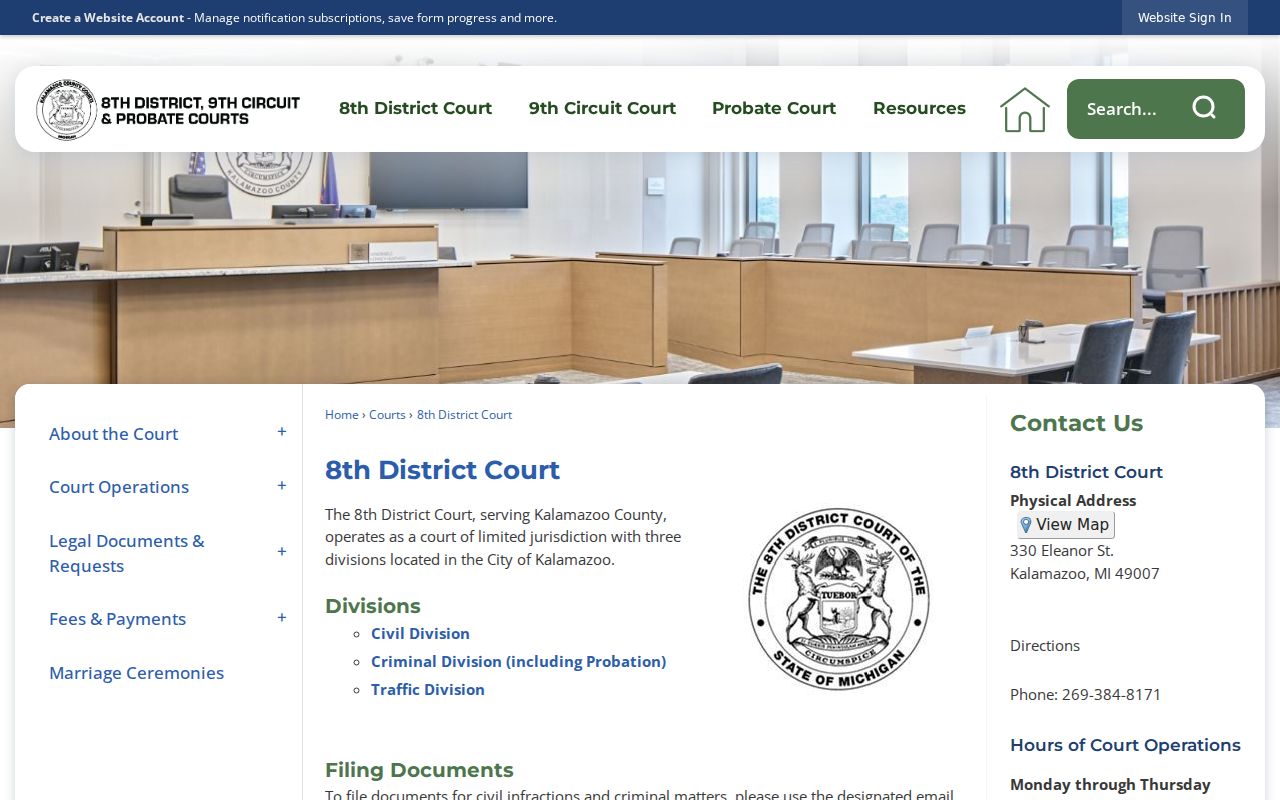
Task: Open the Court Operations sidebar link
Action: coord(119,487)
